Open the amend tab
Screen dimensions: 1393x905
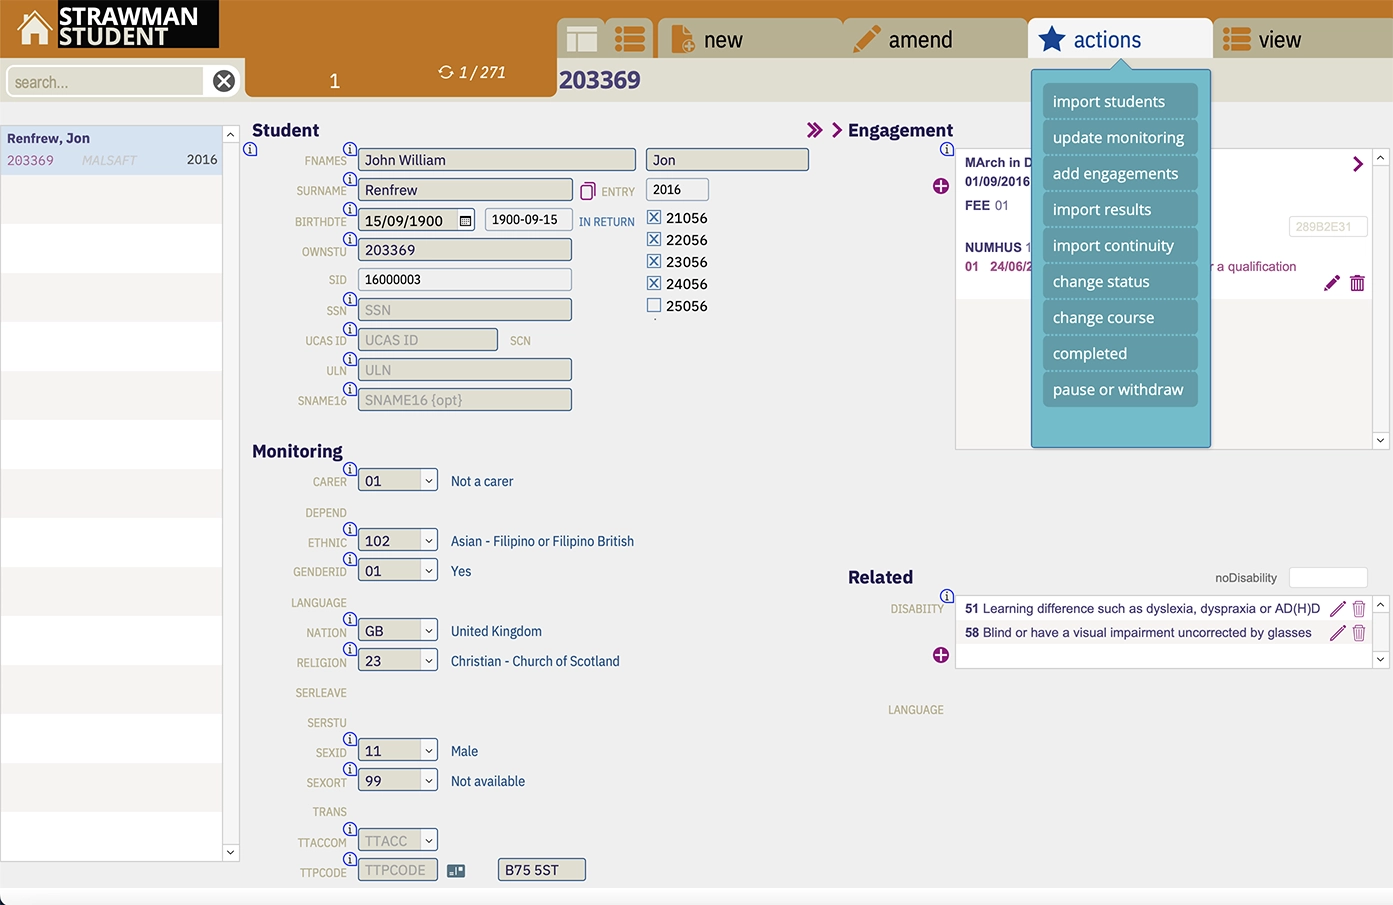(935, 39)
